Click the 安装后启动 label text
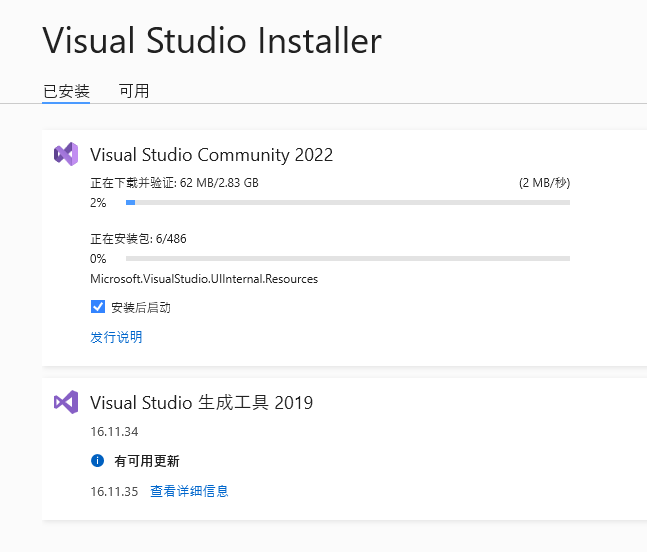647x552 pixels. coord(141,307)
